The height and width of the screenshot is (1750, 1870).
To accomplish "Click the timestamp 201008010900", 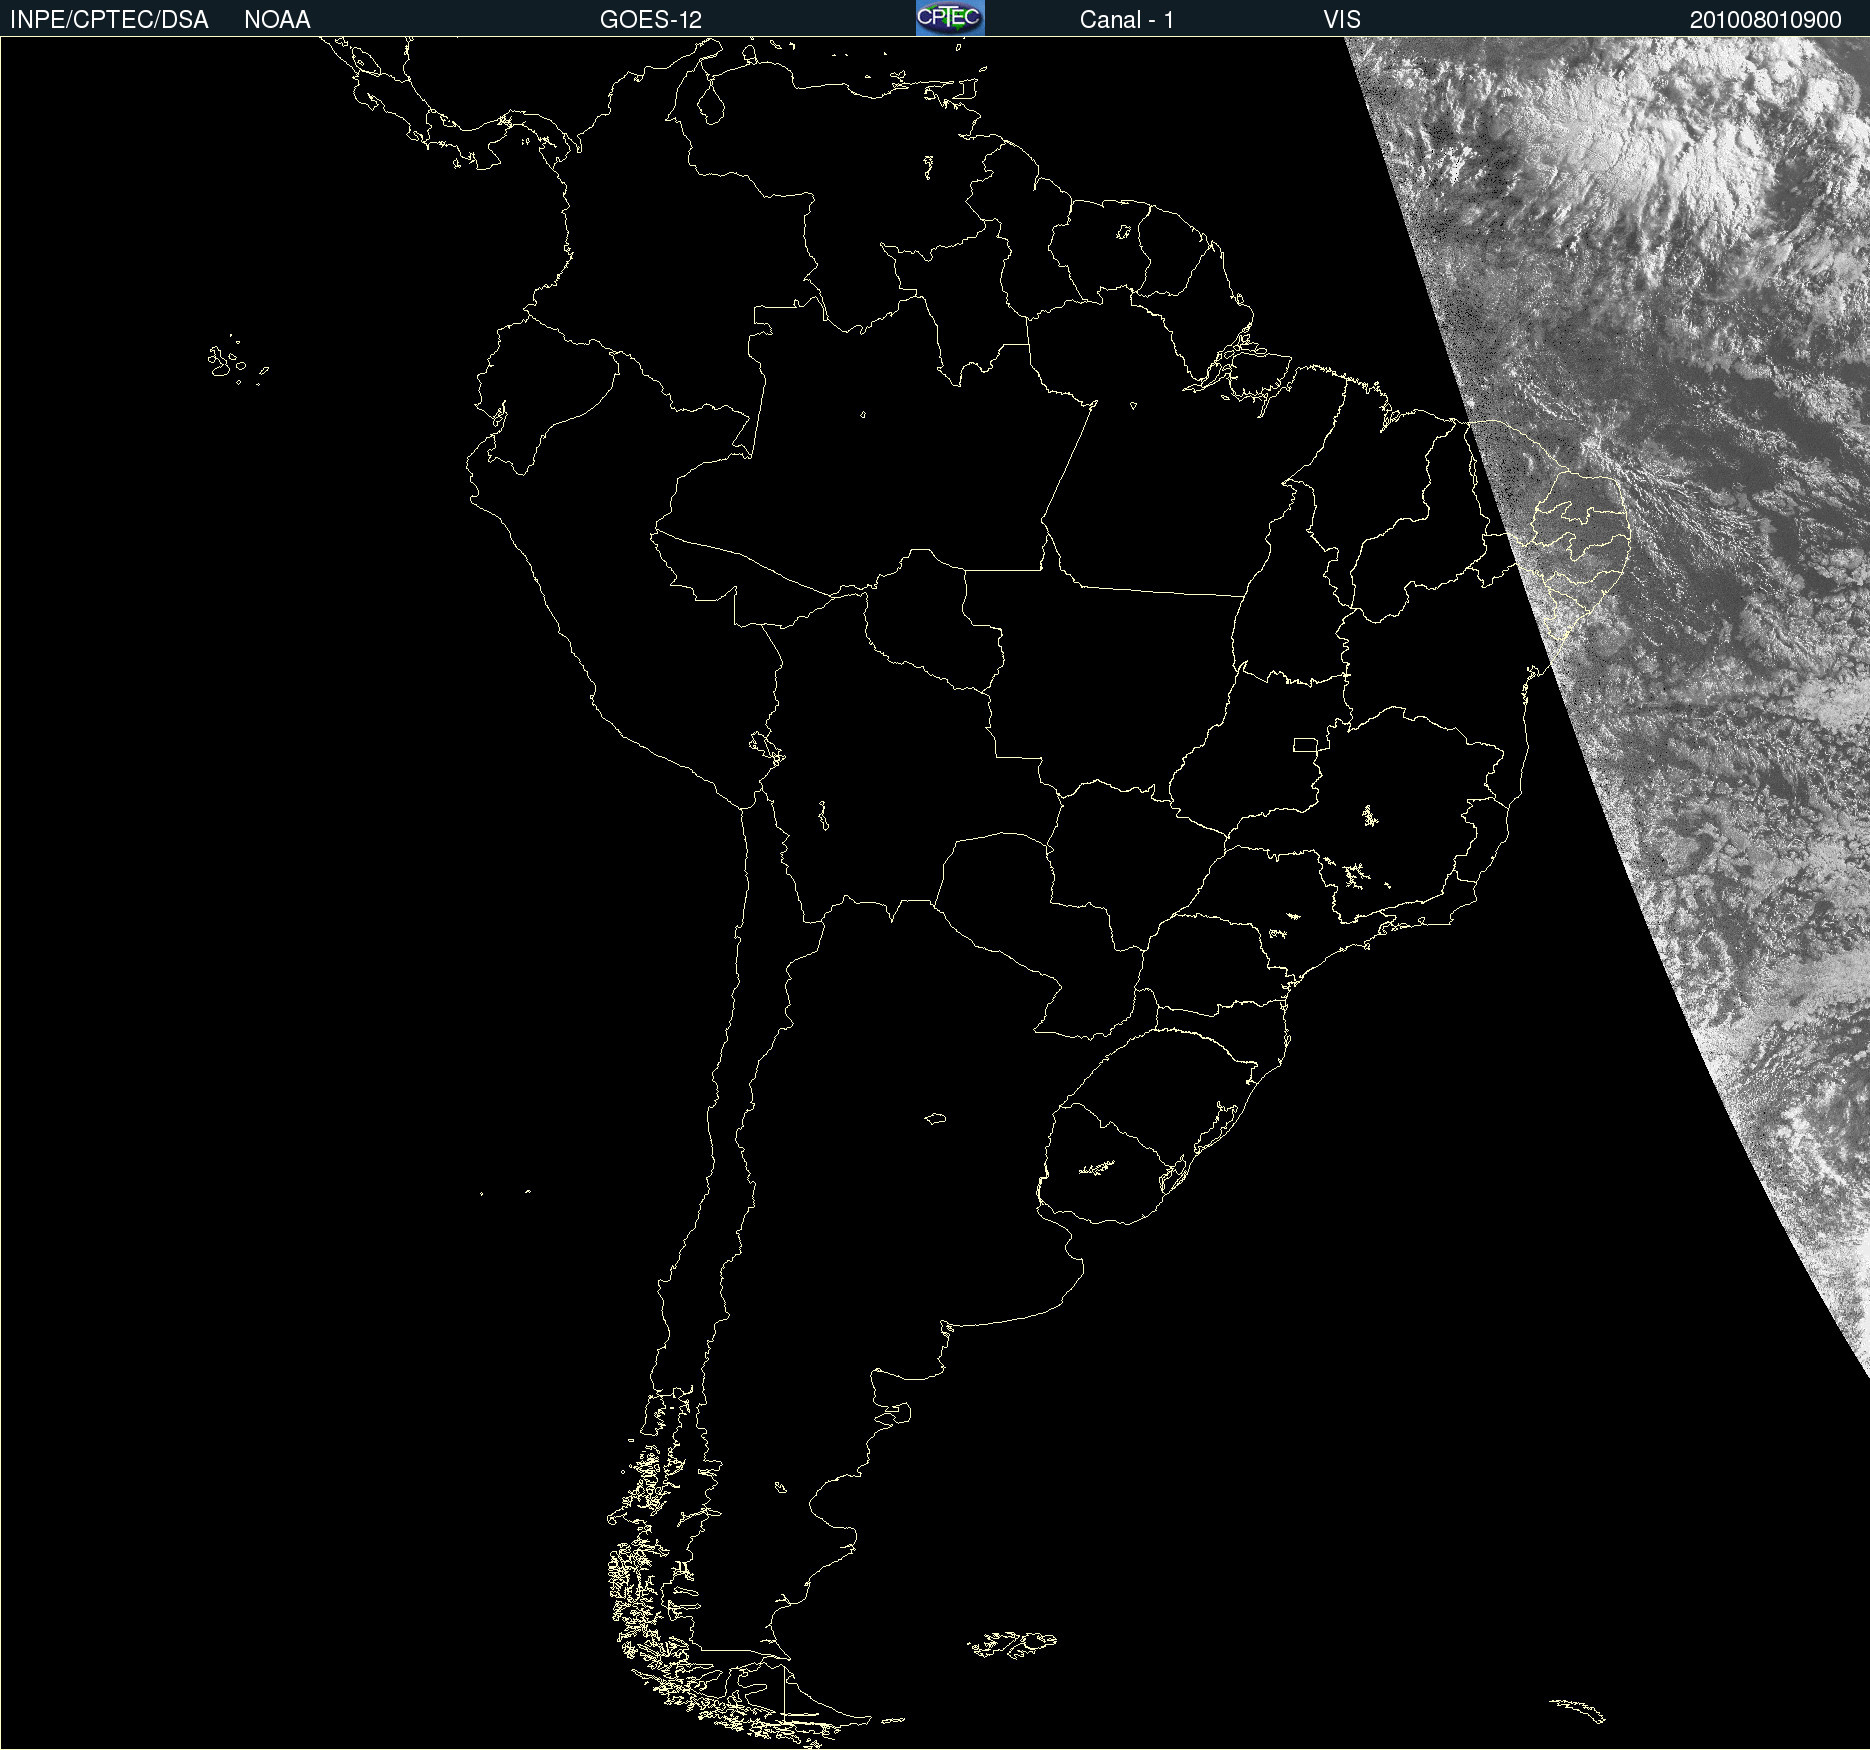I will click(x=1765, y=20).
